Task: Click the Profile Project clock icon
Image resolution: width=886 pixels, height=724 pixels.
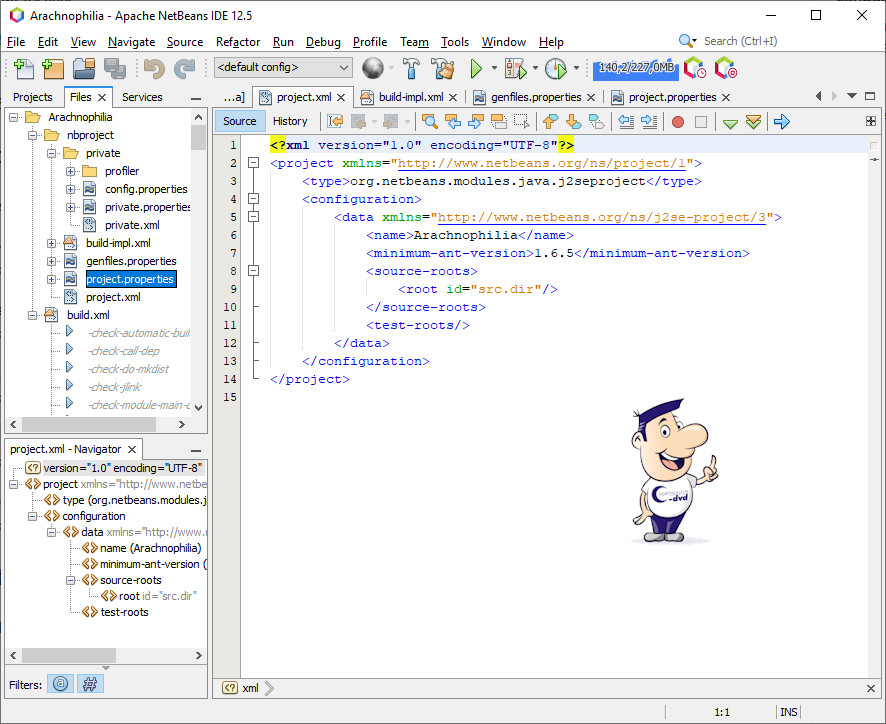Action: (x=555, y=68)
